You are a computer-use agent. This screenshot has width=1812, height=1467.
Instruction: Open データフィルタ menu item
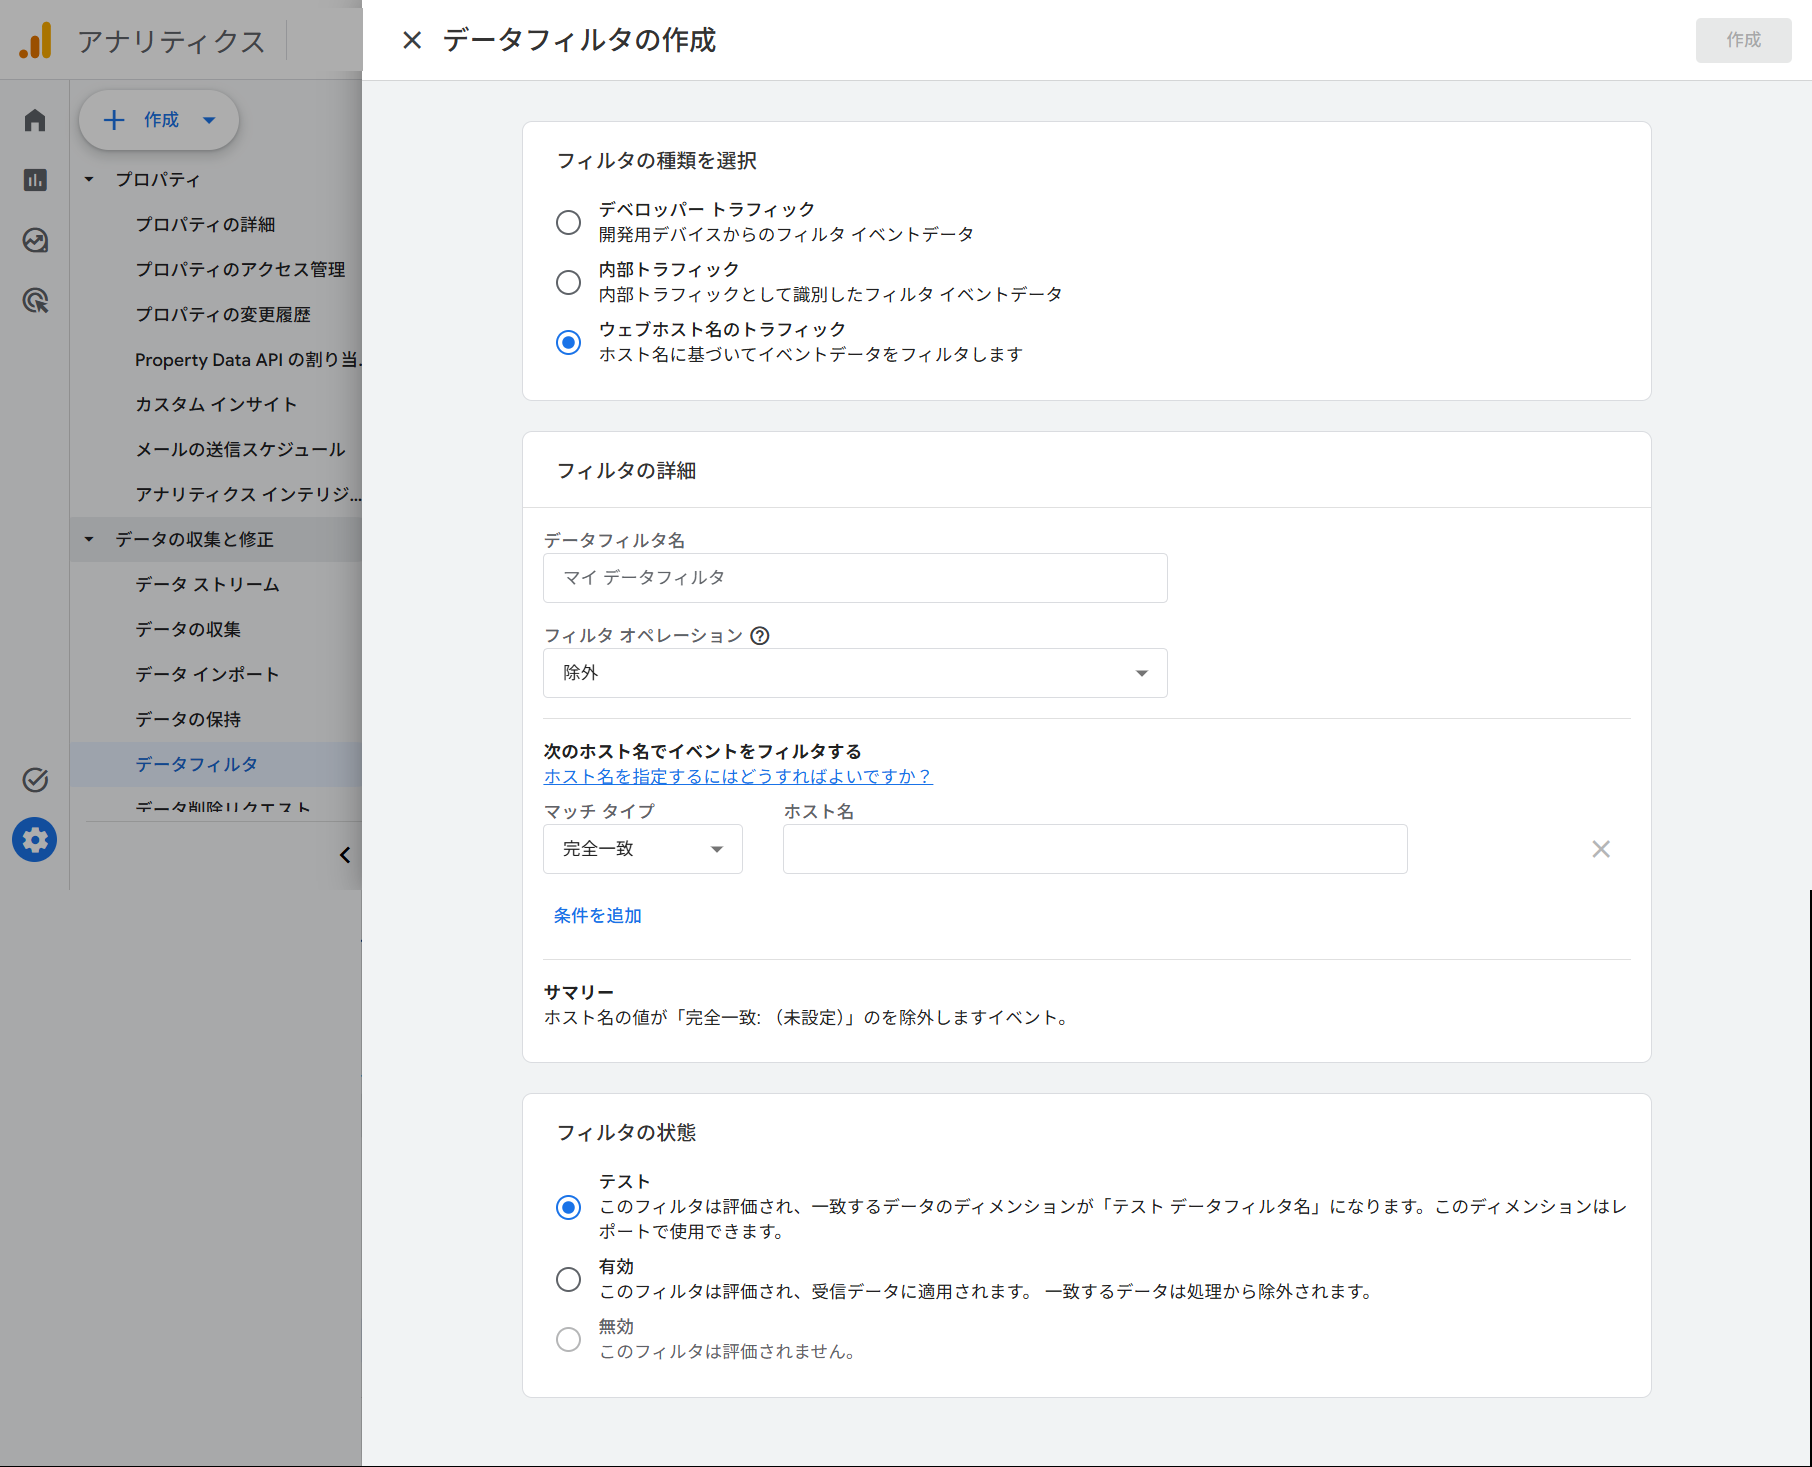click(x=197, y=765)
